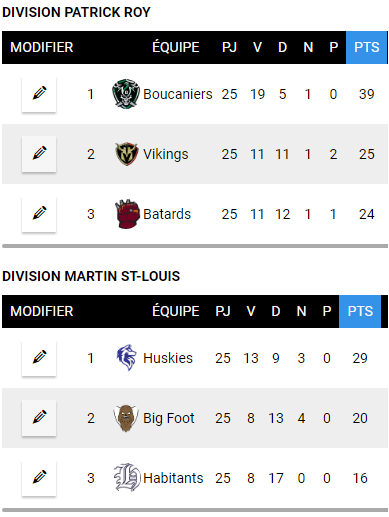389x517 pixels.
Task: Open the Huskies team name link
Action: 168,358
